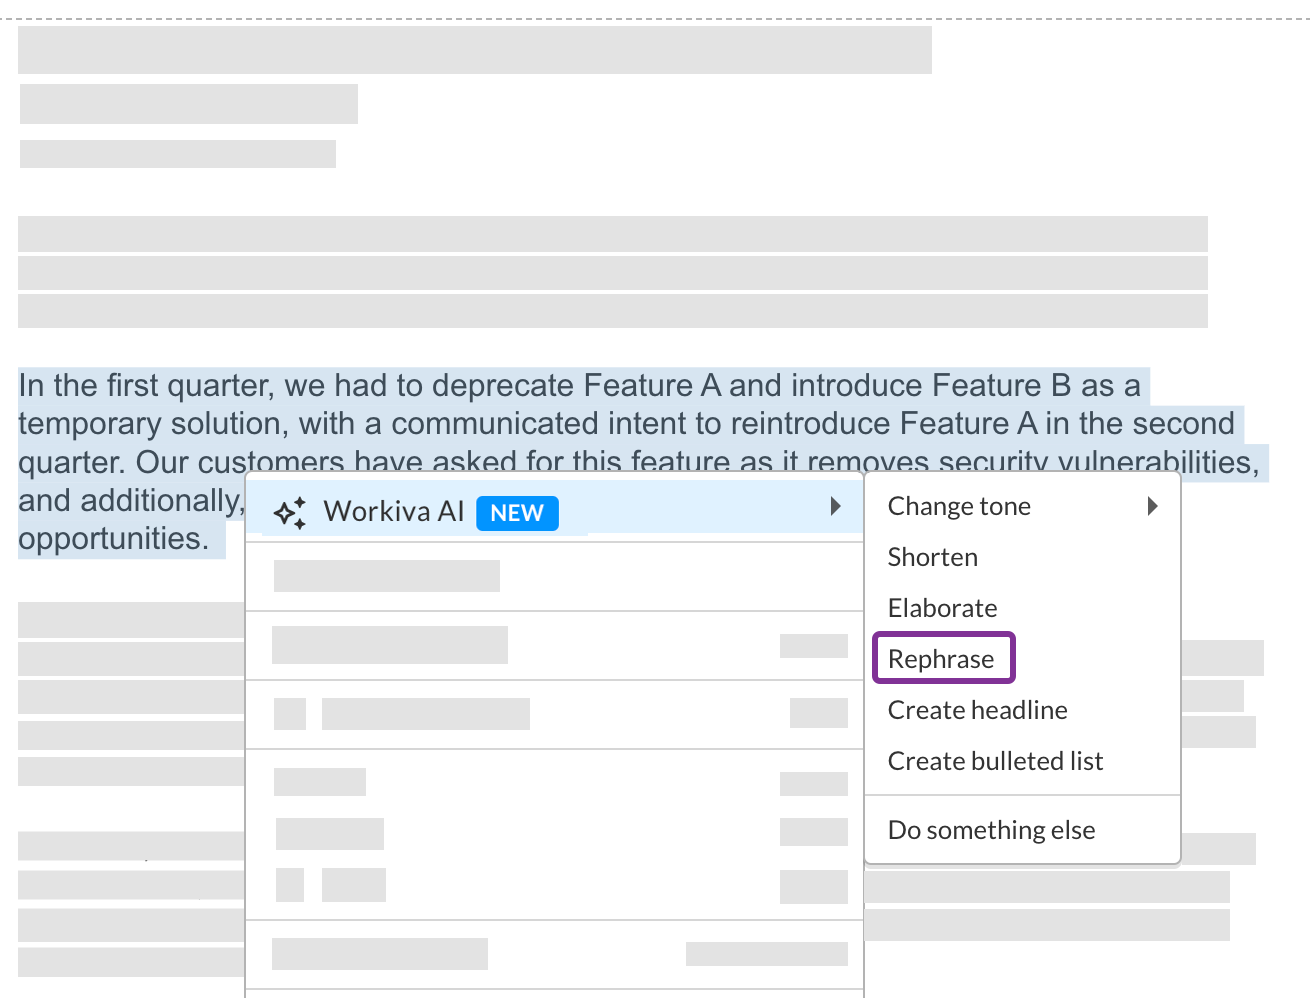Viewport: 1310px width, 998px height.
Task: Select Rephrase from the AI options
Action: [x=942, y=657]
